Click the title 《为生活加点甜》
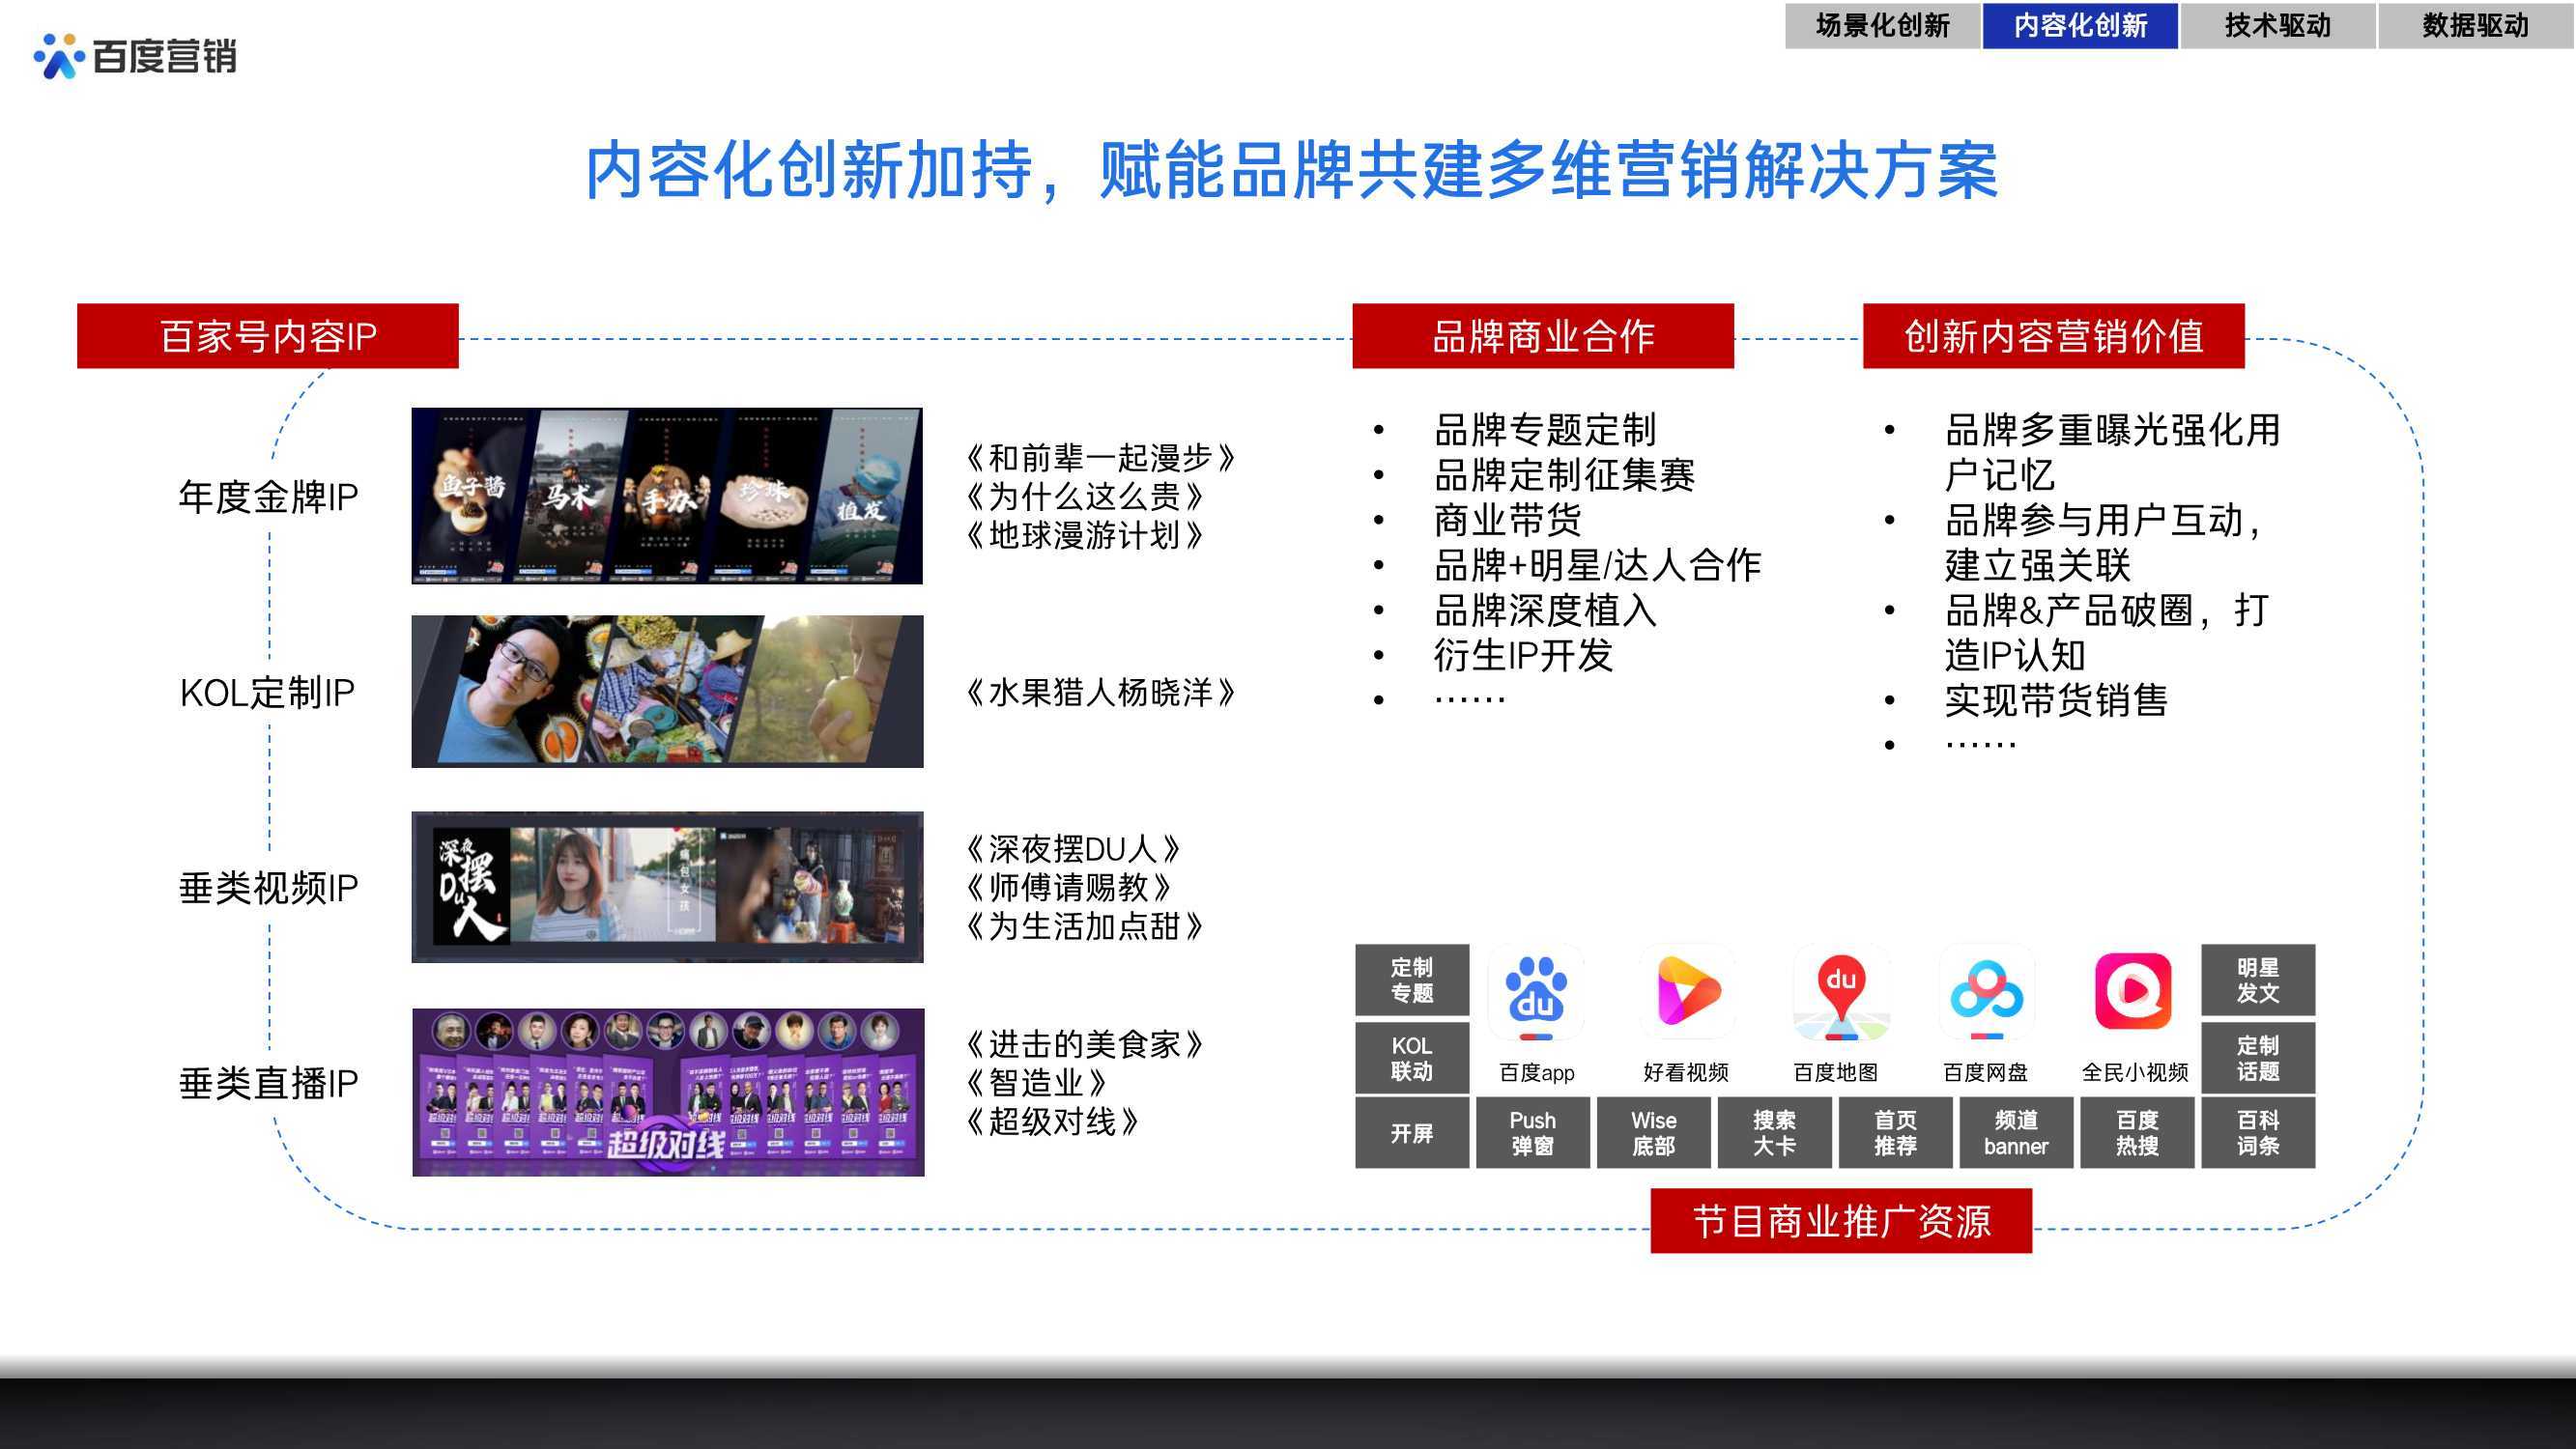Image resolution: width=2576 pixels, height=1449 pixels. coord(1084,926)
